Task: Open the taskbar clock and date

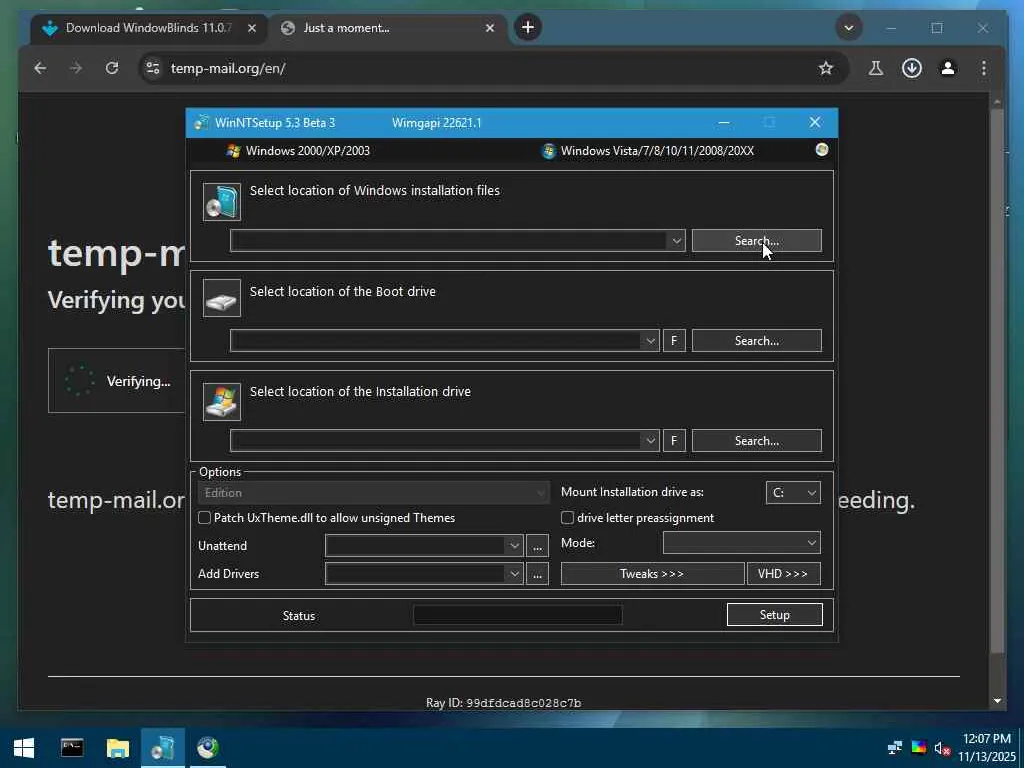Action: 987,748
